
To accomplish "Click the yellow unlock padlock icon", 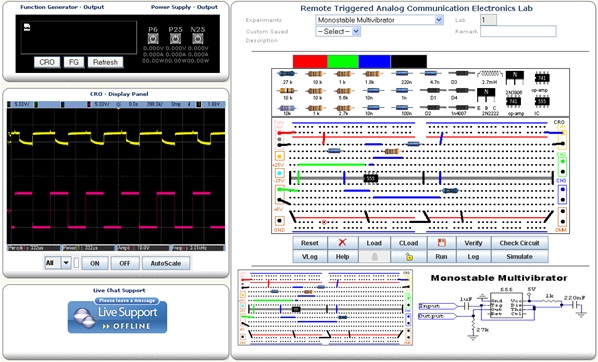I will pos(409,257).
